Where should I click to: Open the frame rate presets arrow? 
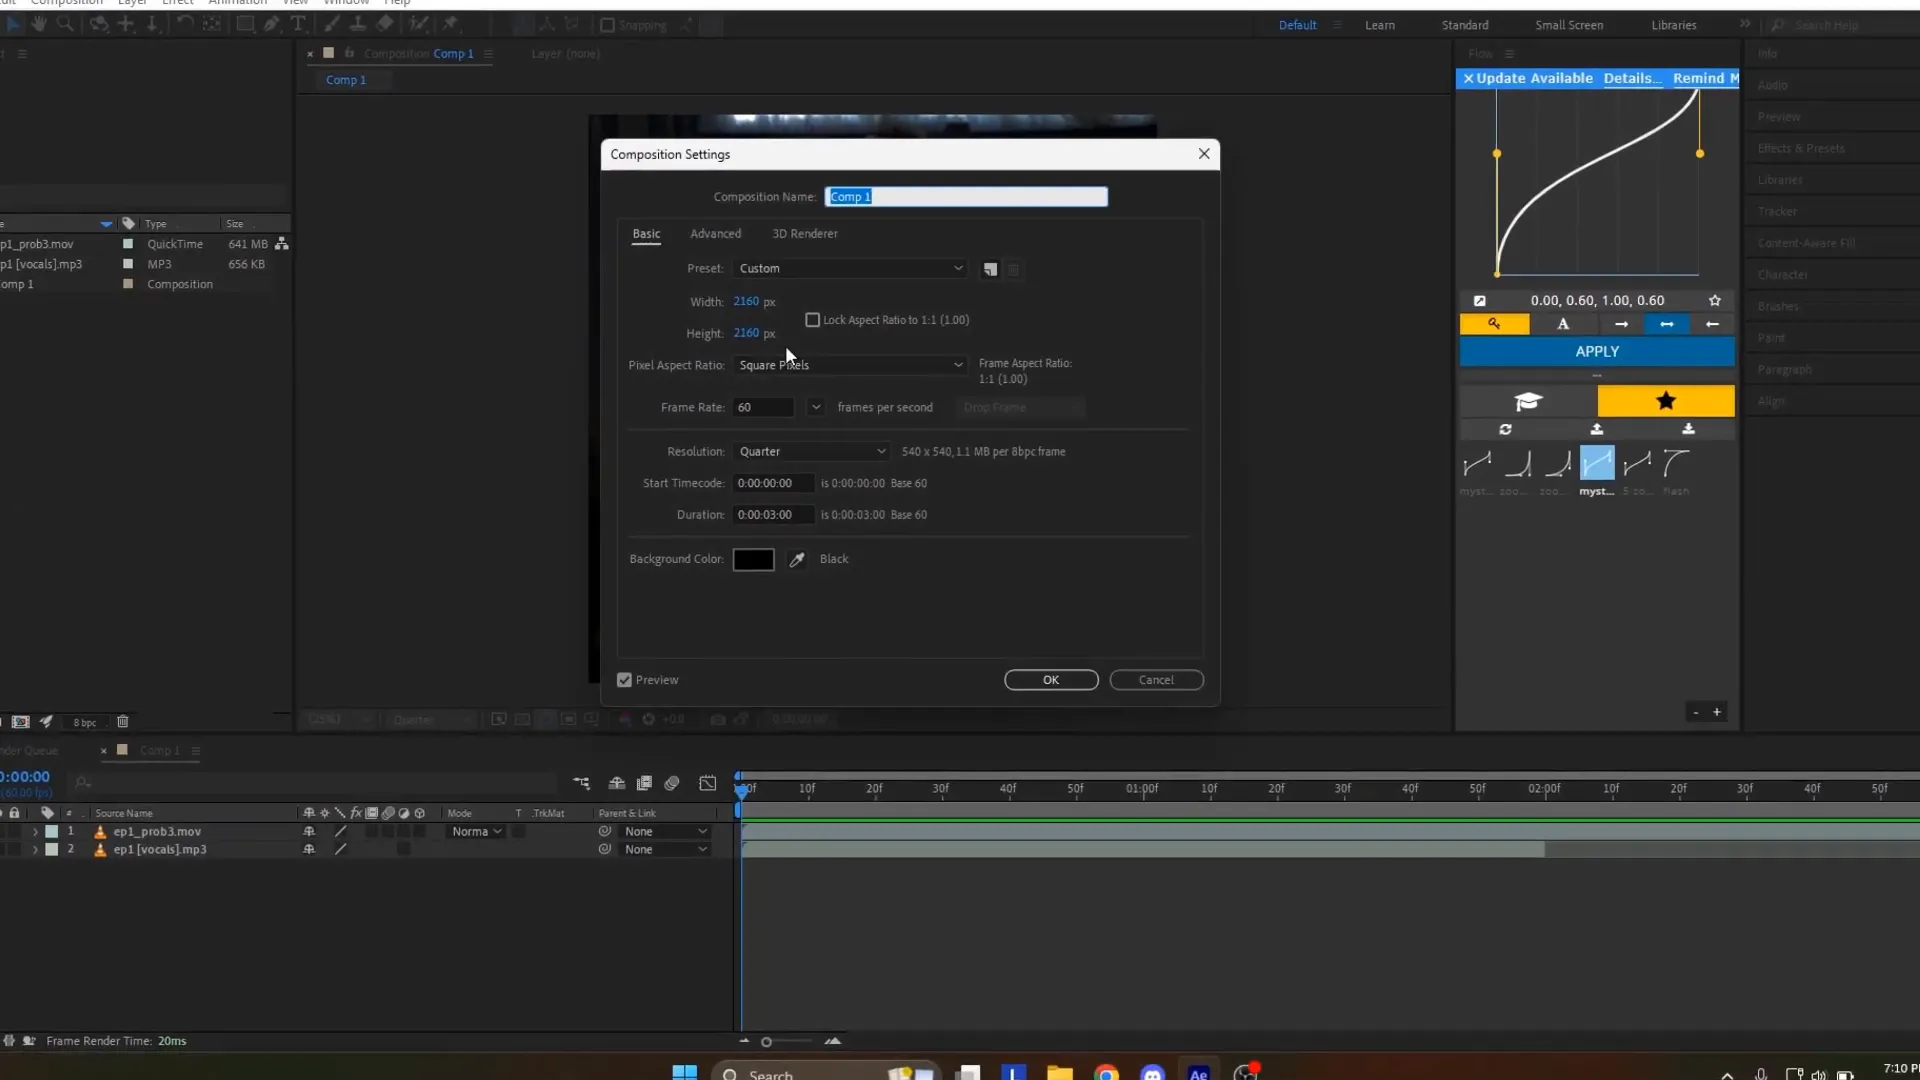(x=816, y=407)
